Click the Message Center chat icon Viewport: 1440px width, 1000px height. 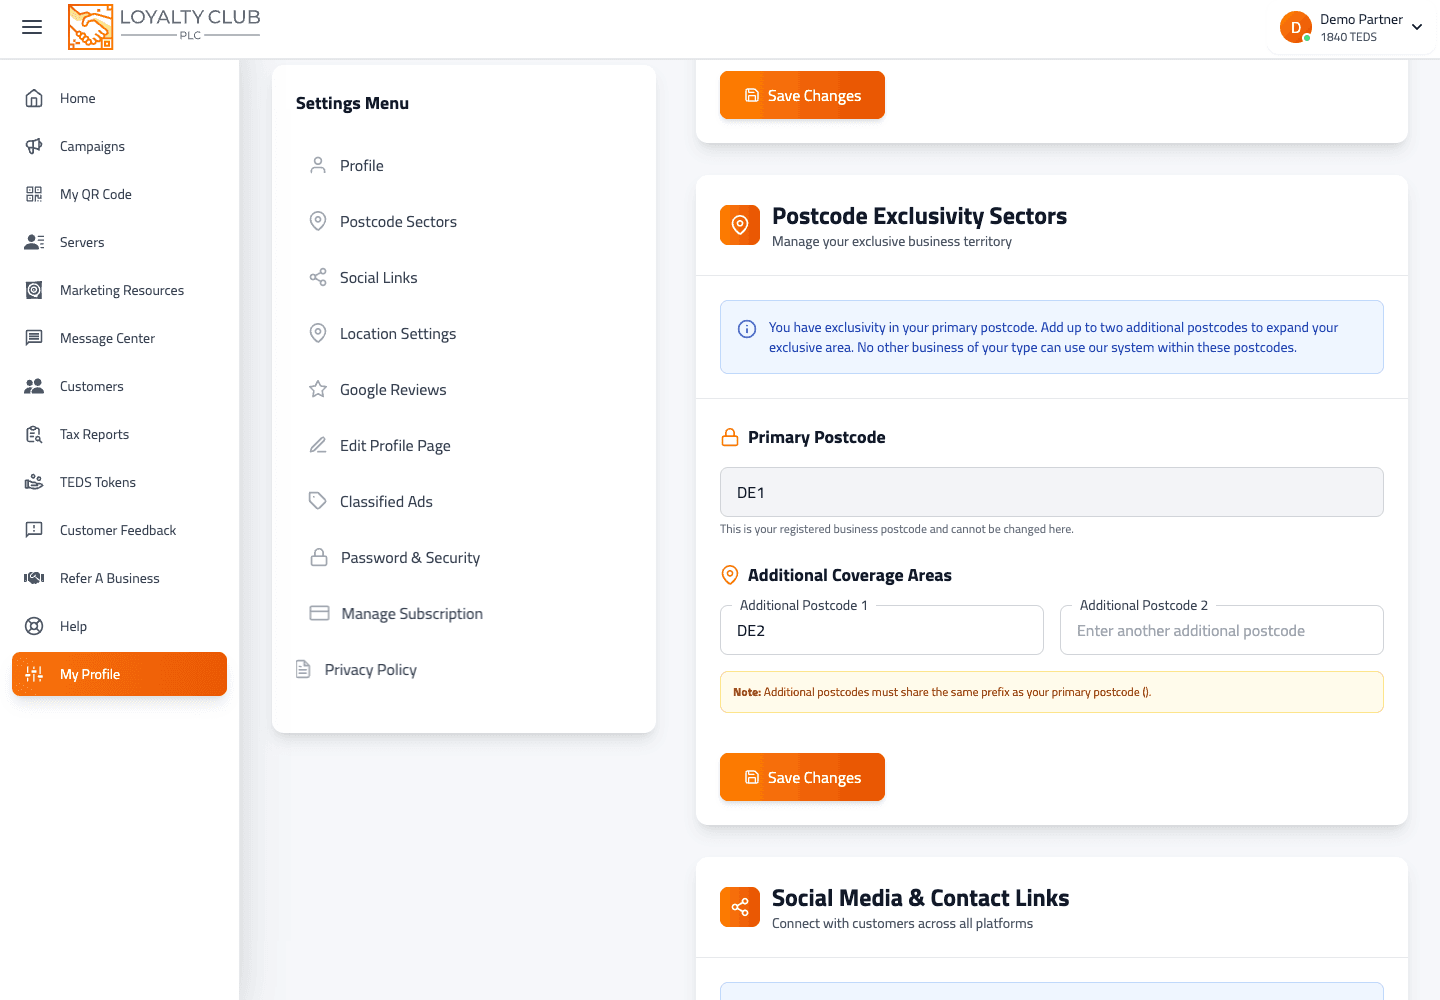coord(34,338)
